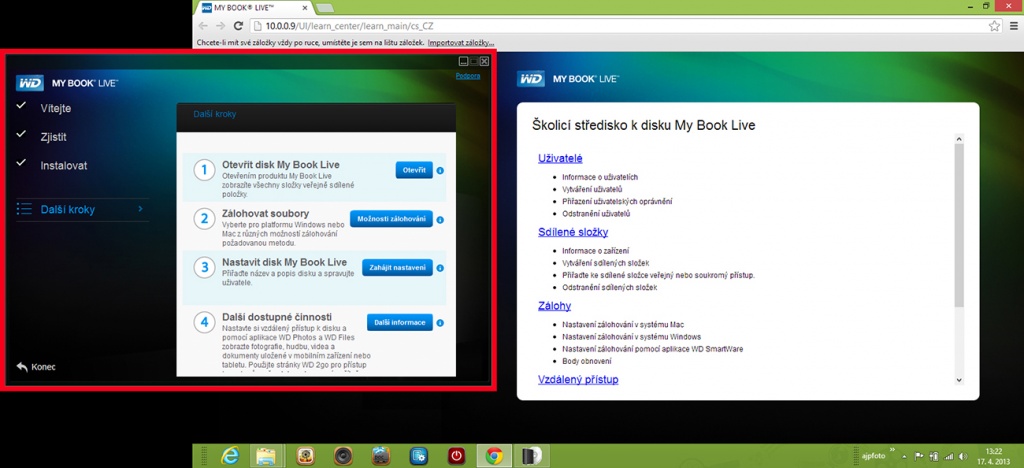Screen dimensions: 1024x468
Task: Click 'Body obnovení' list item
Action: click(x=586, y=361)
